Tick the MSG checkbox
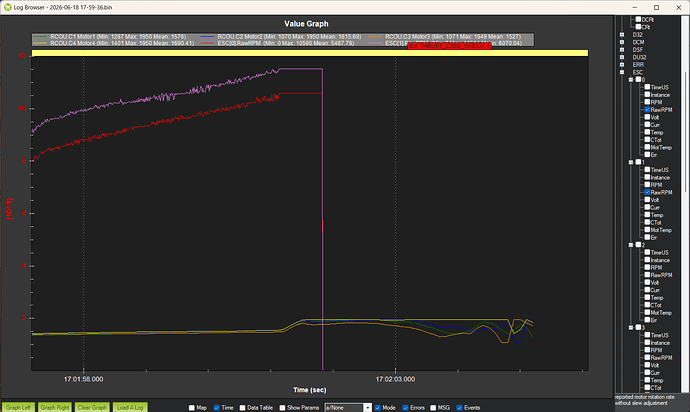 (x=433, y=408)
